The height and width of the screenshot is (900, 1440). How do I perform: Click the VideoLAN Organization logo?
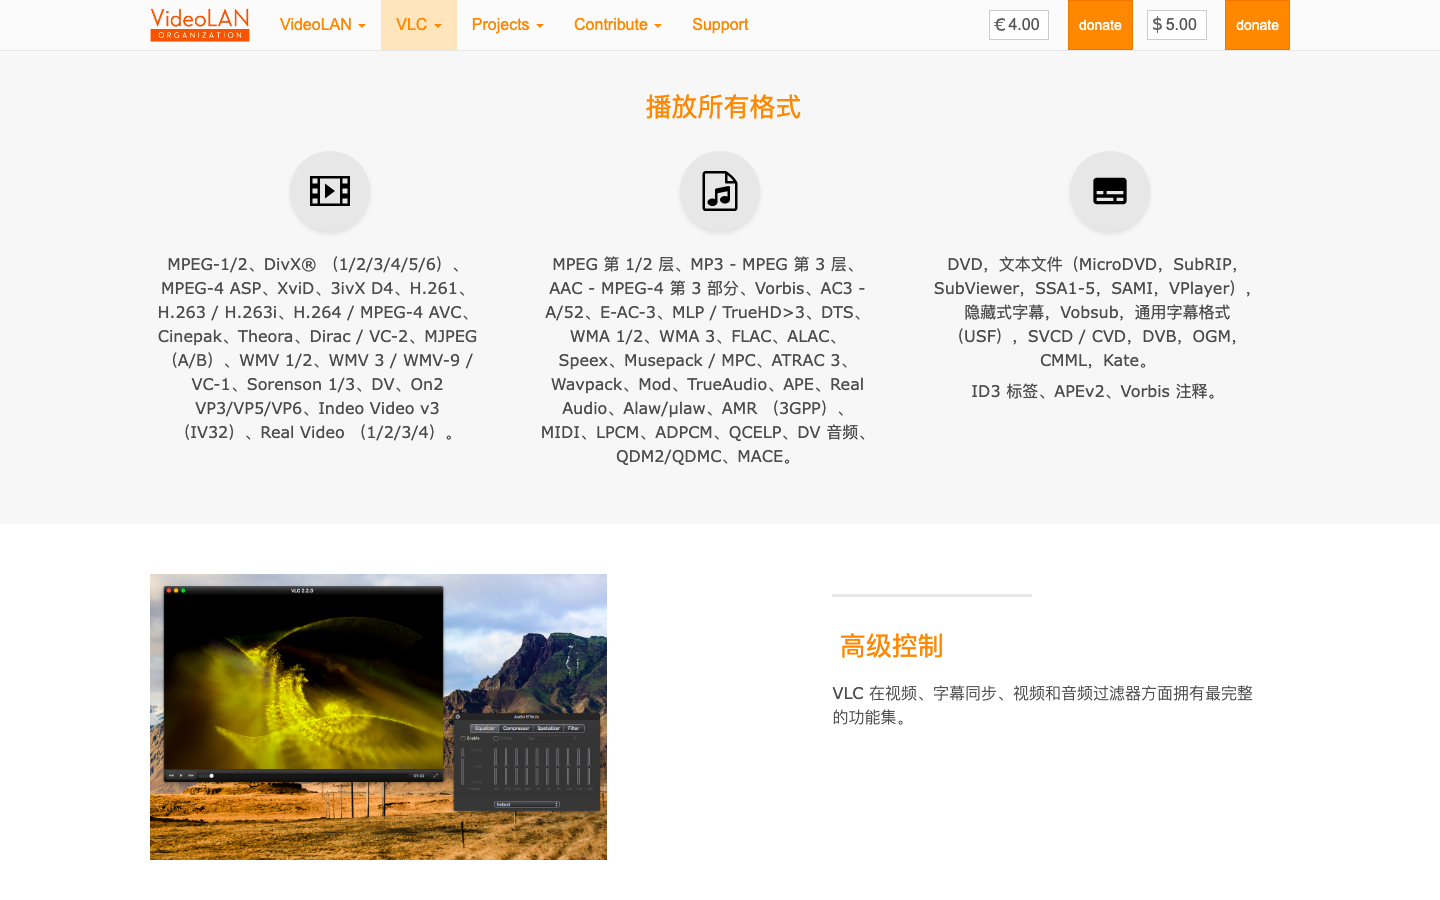[x=199, y=24]
